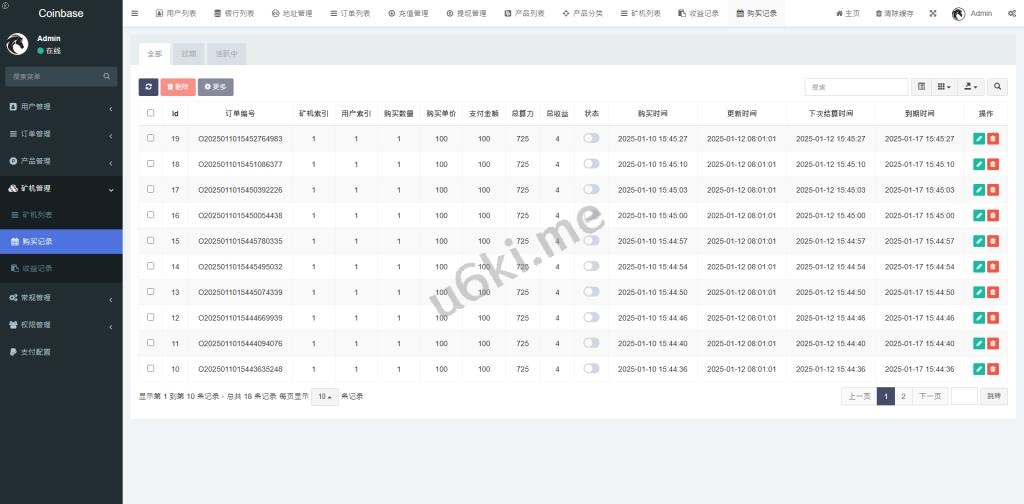Image resolution: width=1024 pixels, height=504 pixels.
Task: Check the checkbox for row Id 15
Action: [x=151, y=240]
